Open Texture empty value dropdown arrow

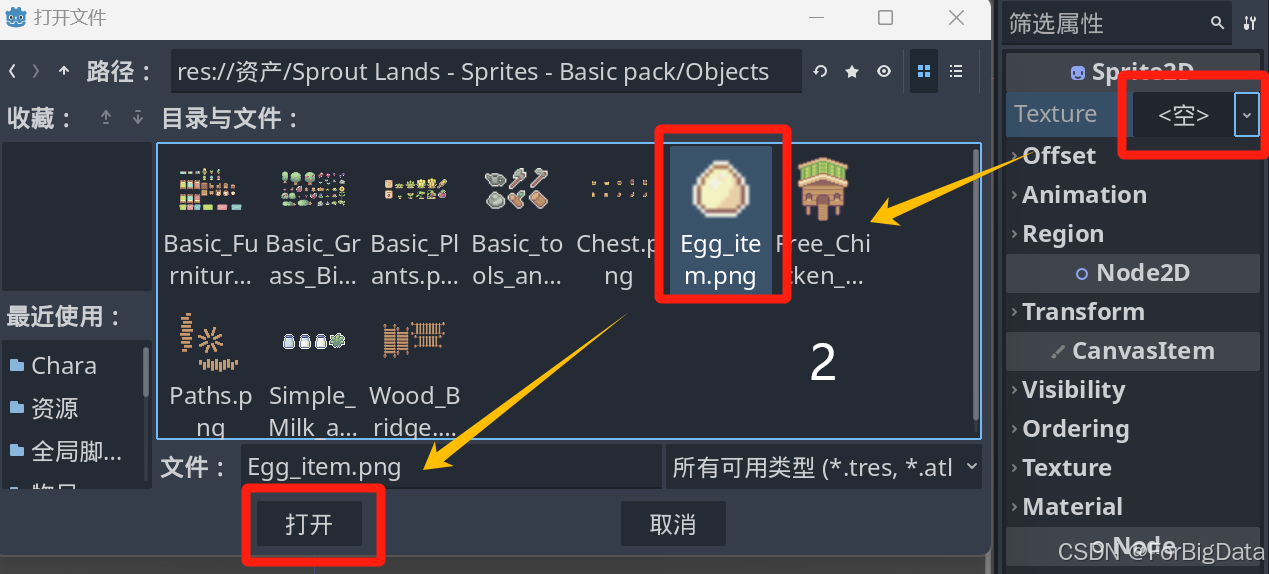pos(1246,115)
